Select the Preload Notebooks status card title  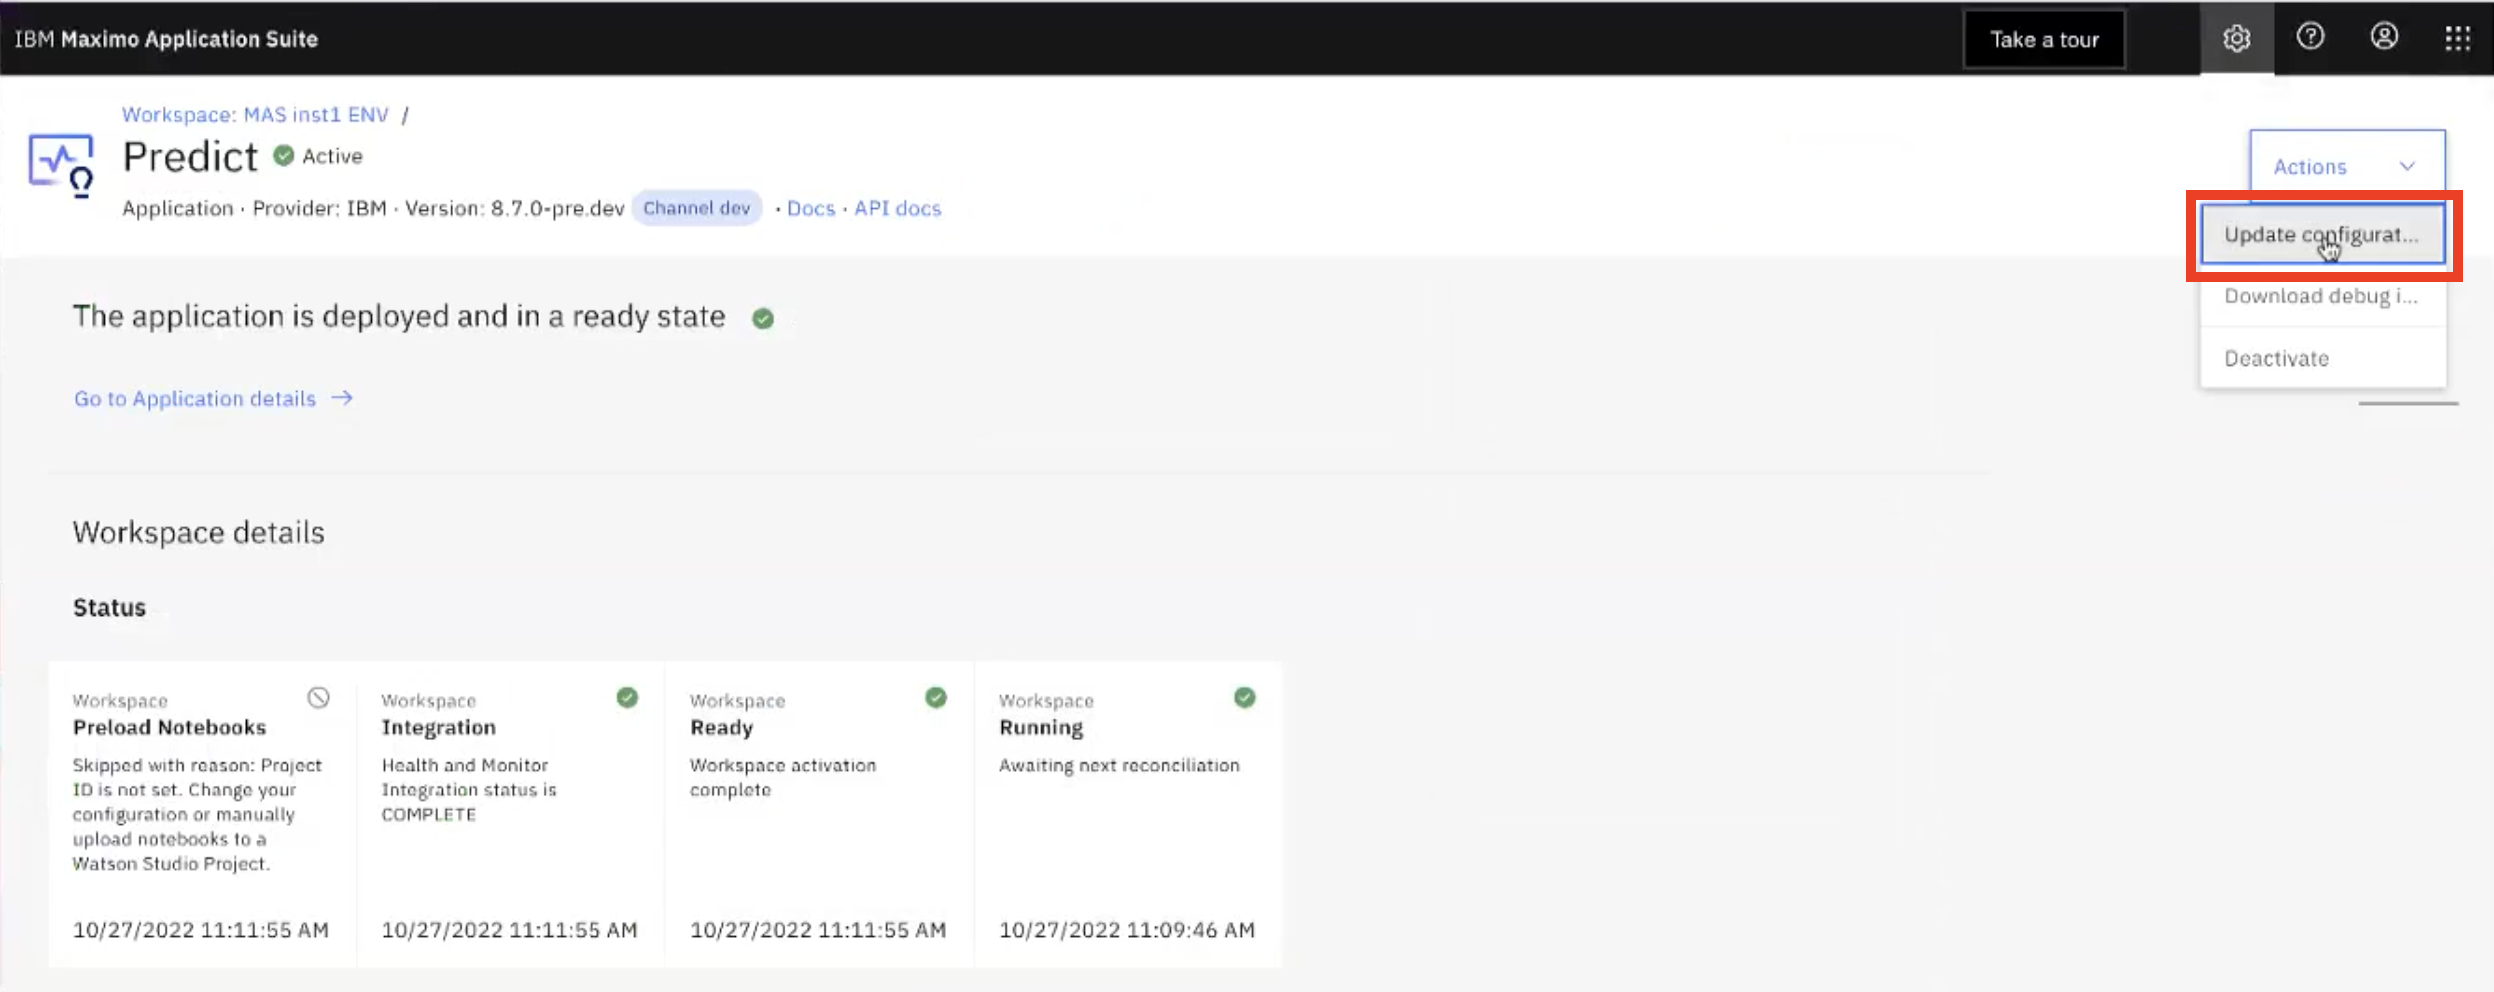169,727
